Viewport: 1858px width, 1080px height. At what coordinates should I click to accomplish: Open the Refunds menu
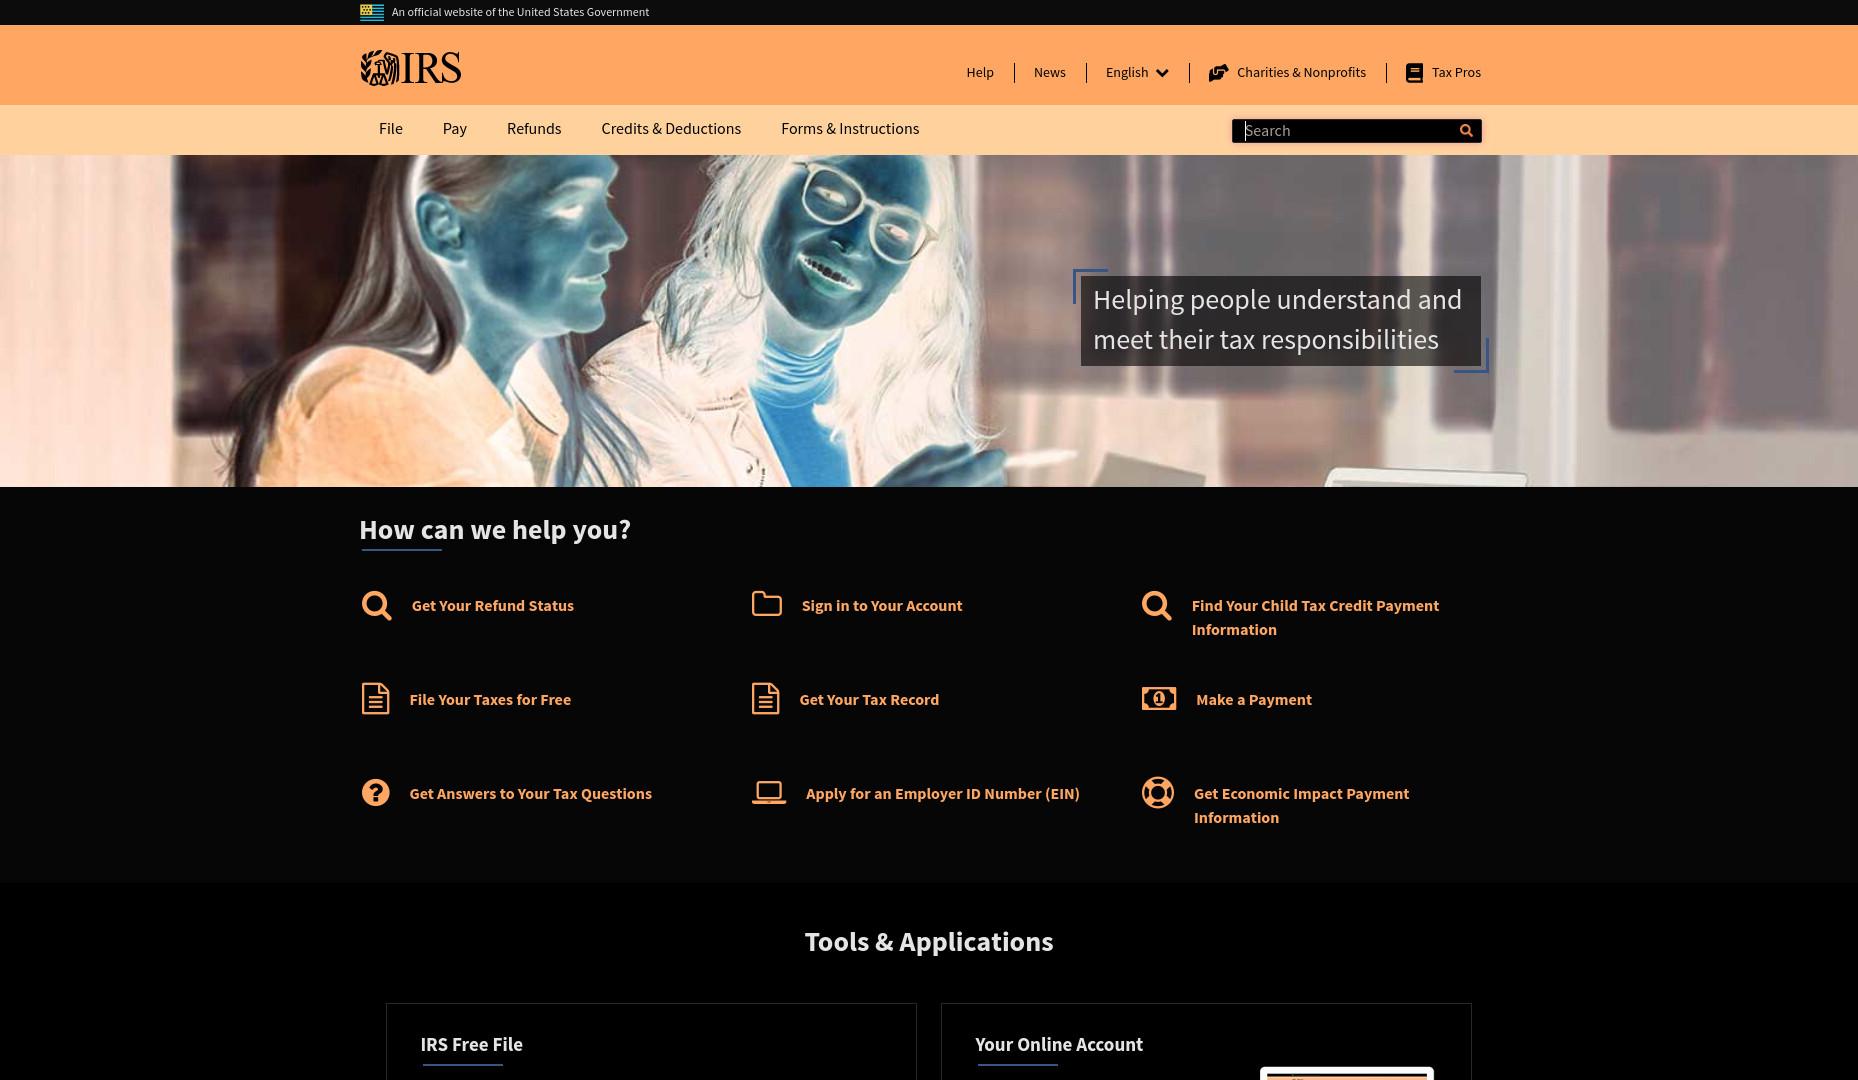pyautogui.click(x=534, y=129)
